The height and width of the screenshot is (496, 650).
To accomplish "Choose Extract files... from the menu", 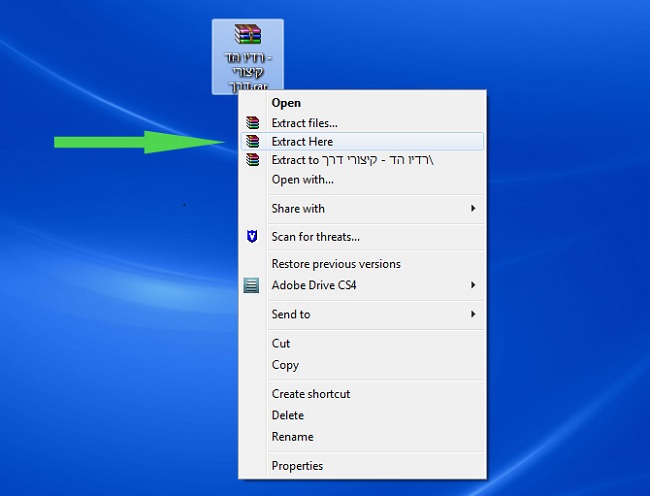I will (362, 123).
